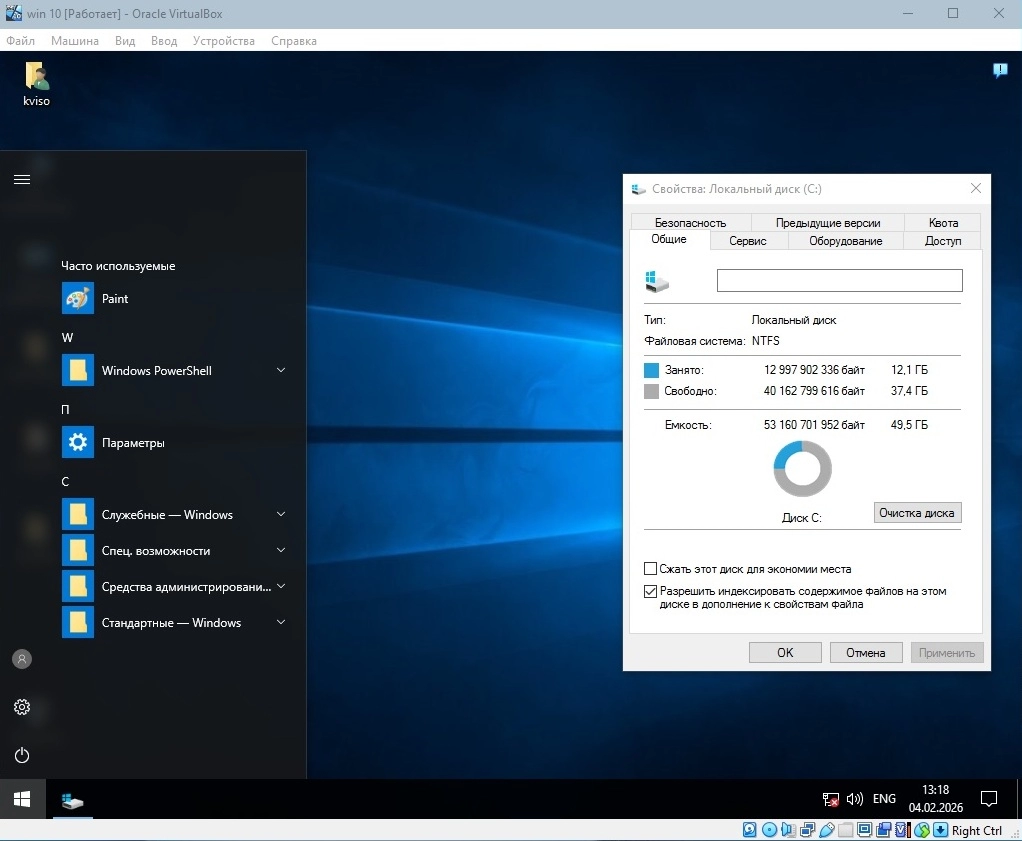Click the Windows Start button on taskbar
This screenshot has width=1022, height=841.
(22, 799)
